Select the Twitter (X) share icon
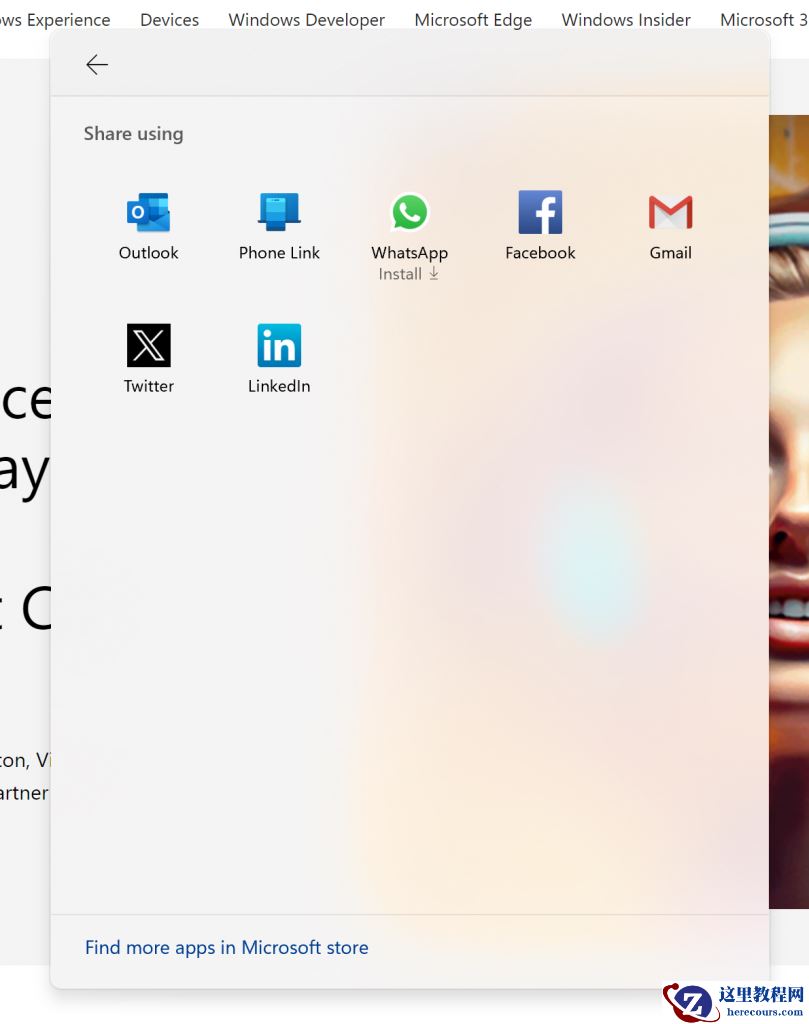809x1024 pixels. pos(148,344)
